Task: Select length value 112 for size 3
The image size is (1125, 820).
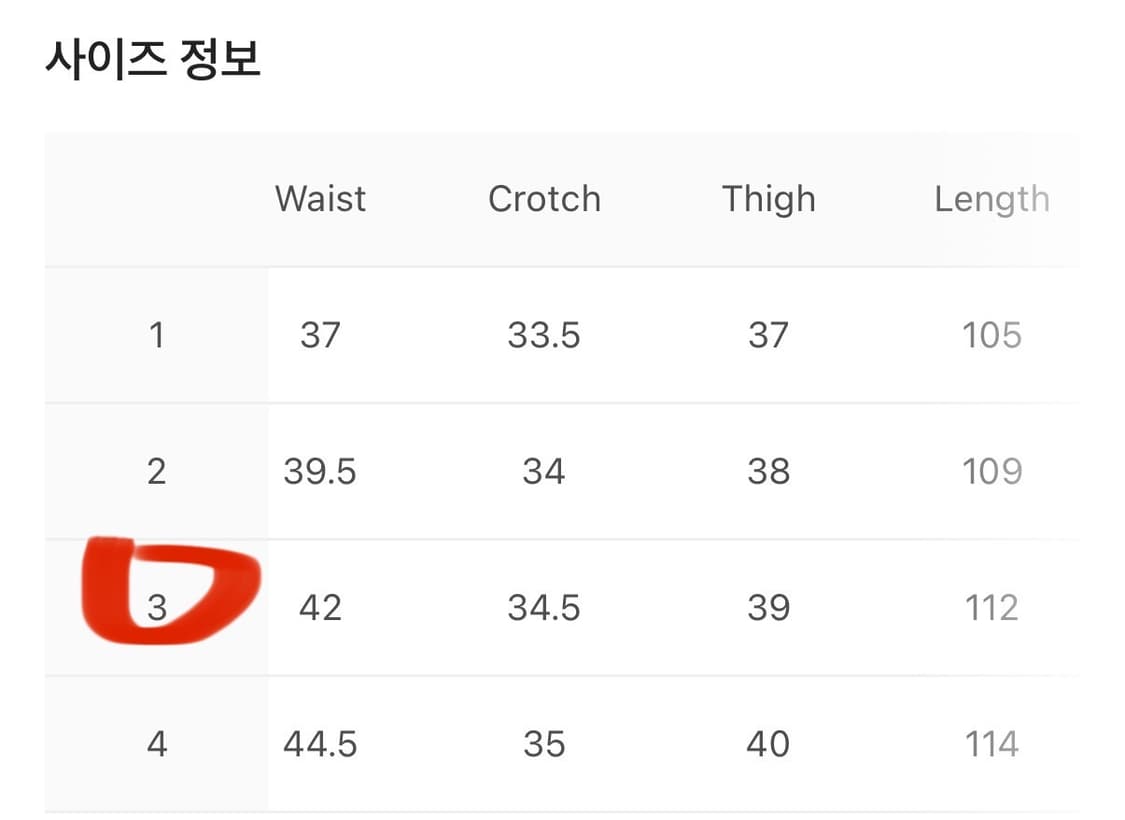Action: [x=991, y=607]
